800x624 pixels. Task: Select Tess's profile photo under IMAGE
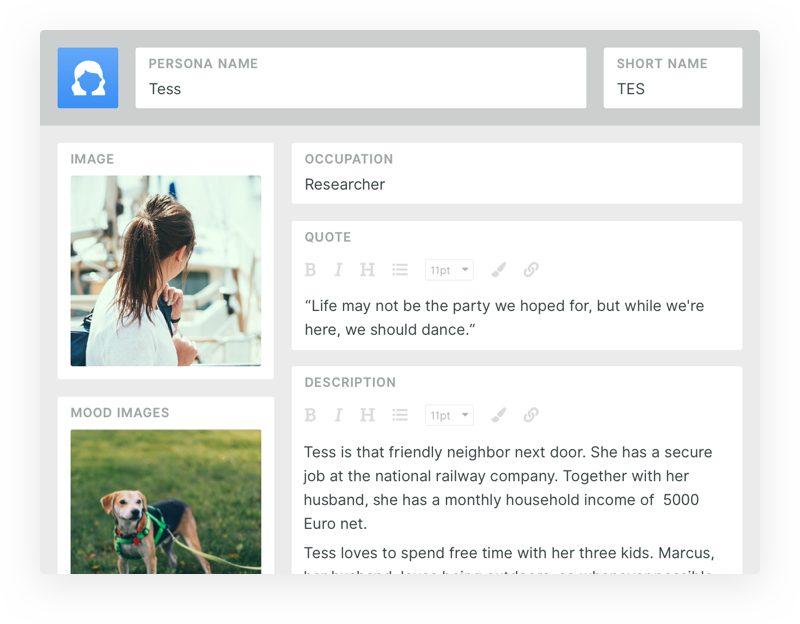165,270
